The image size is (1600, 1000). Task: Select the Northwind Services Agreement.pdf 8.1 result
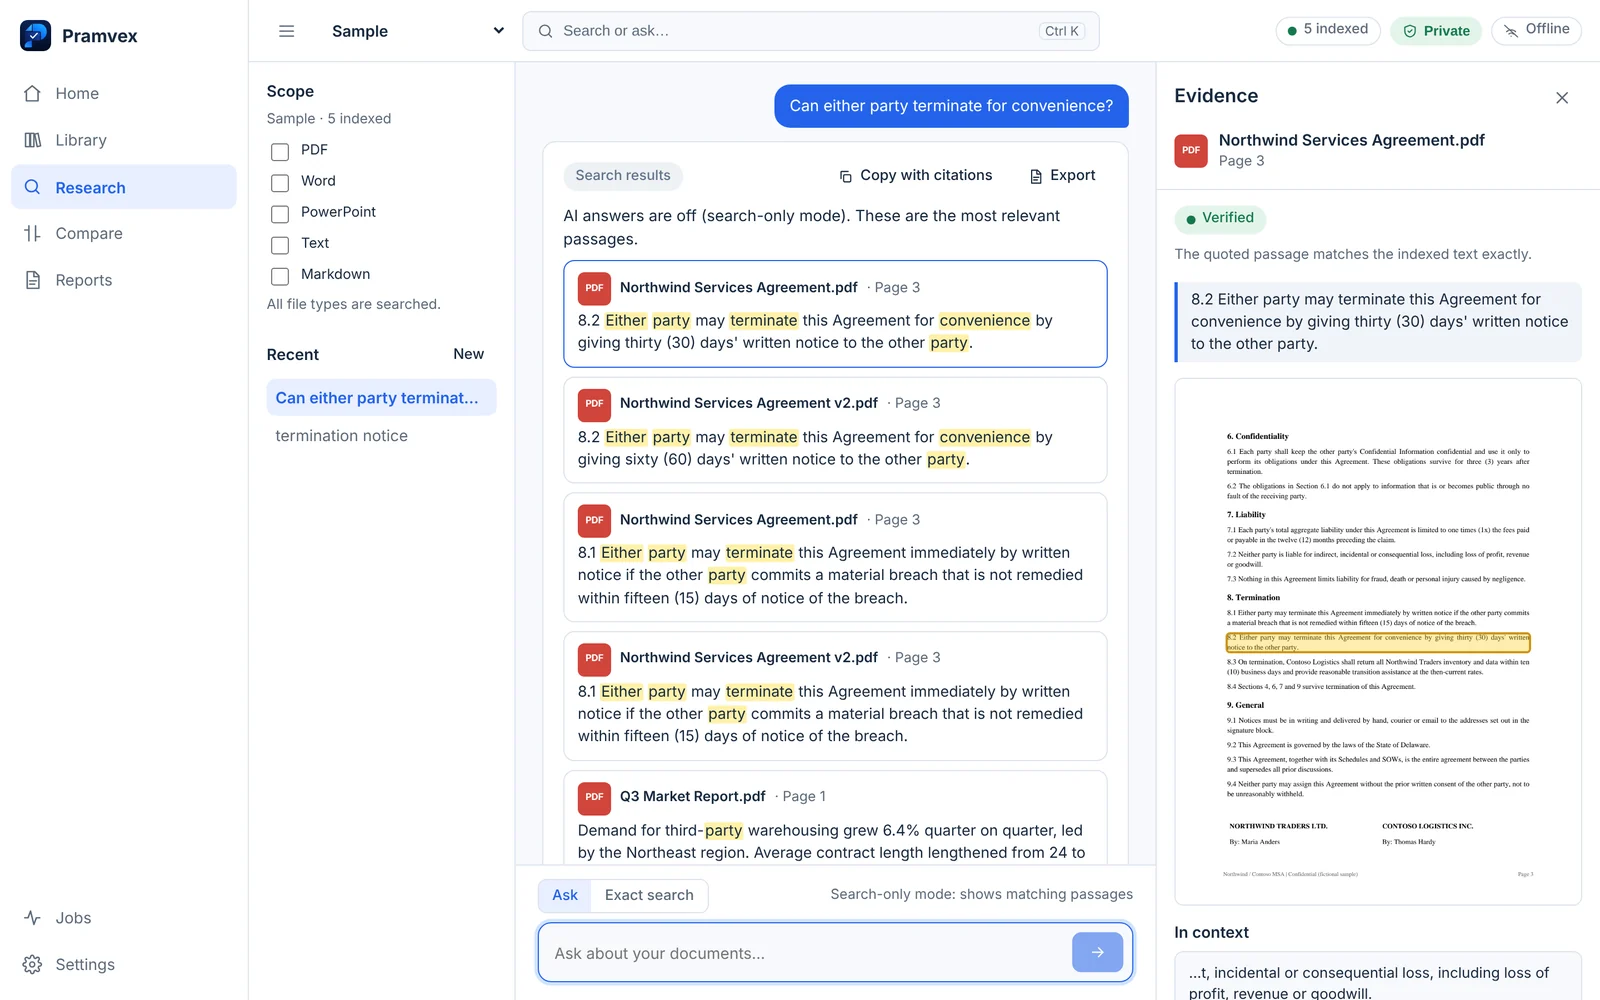[835, 557]
